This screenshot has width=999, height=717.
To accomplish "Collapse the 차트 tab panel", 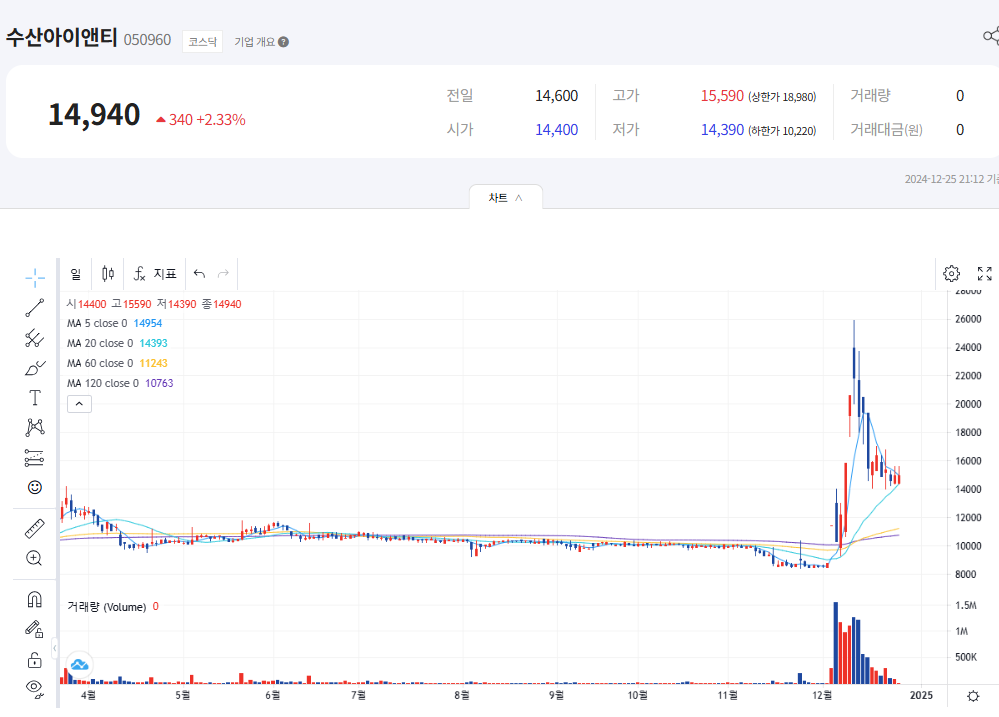I will tap(506, 198).
